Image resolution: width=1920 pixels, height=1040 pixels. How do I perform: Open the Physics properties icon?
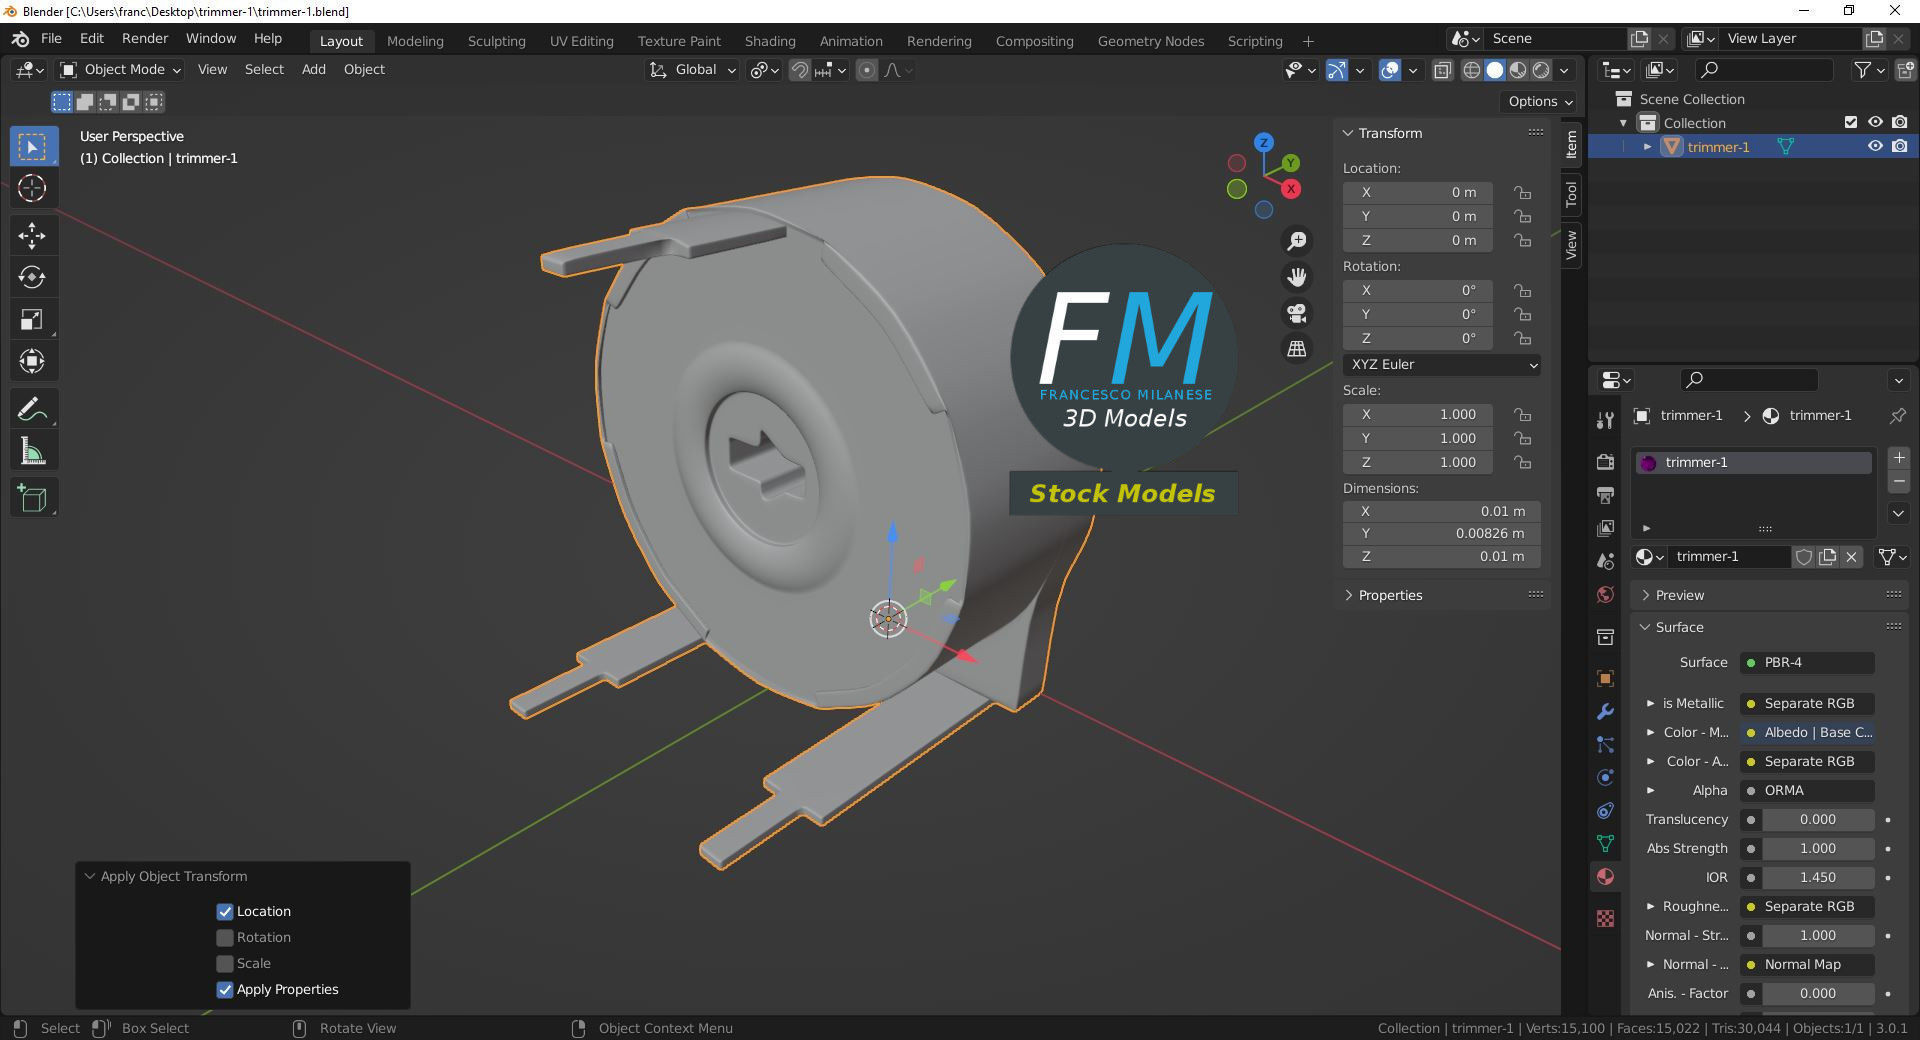tap(1606, 777)
